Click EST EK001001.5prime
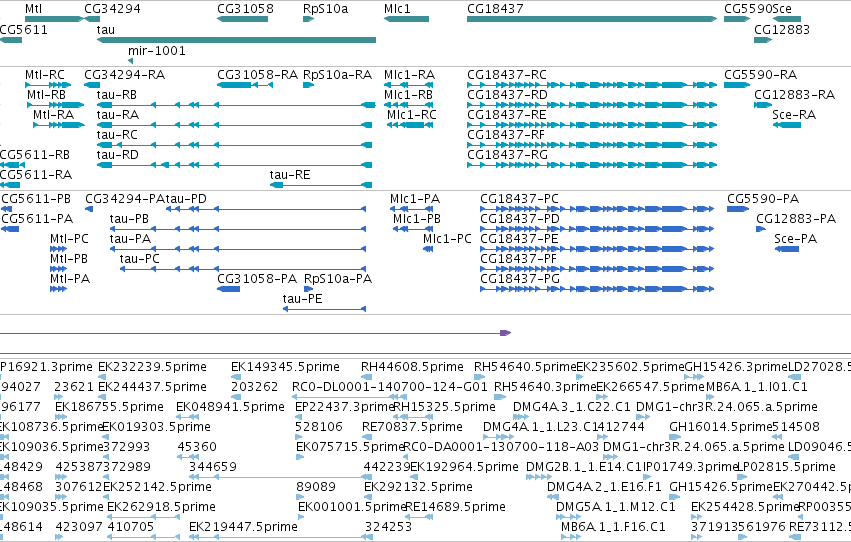The image size is (851, 542). pyautogui.click(x=303, y=517)
